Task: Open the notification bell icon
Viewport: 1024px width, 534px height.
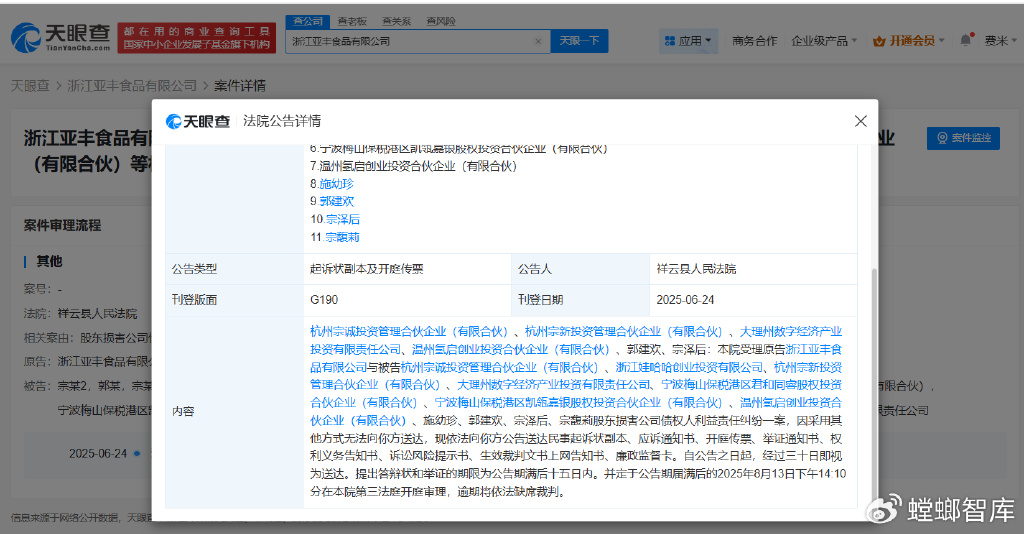Action: [x=966, y=40]
